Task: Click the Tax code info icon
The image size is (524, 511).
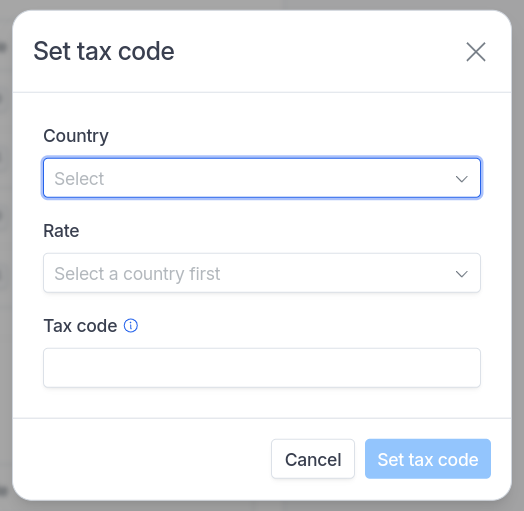Action: pyautogui.click(x=131, y=326)
